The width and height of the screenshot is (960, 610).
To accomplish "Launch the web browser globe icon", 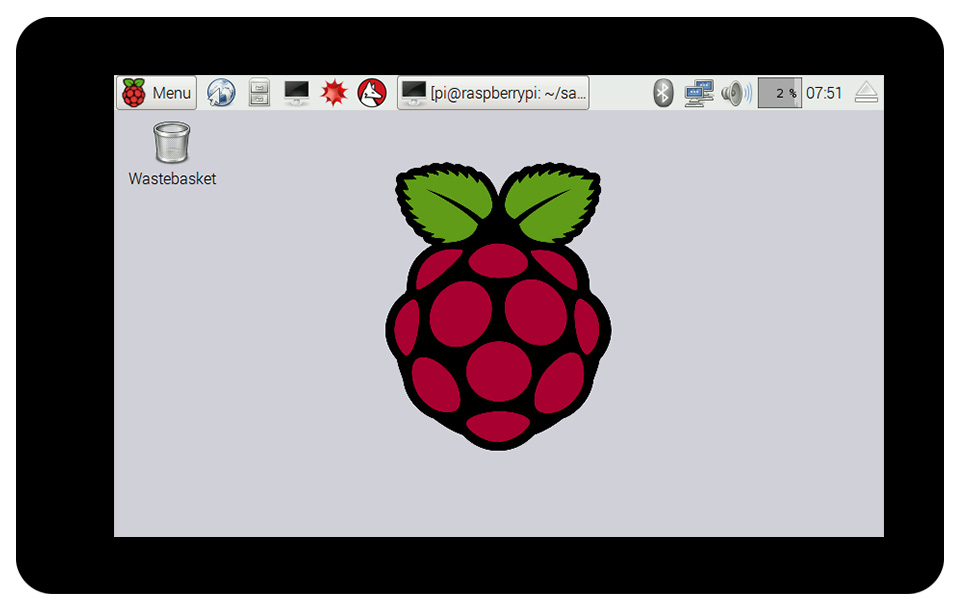I will (221, 93).
